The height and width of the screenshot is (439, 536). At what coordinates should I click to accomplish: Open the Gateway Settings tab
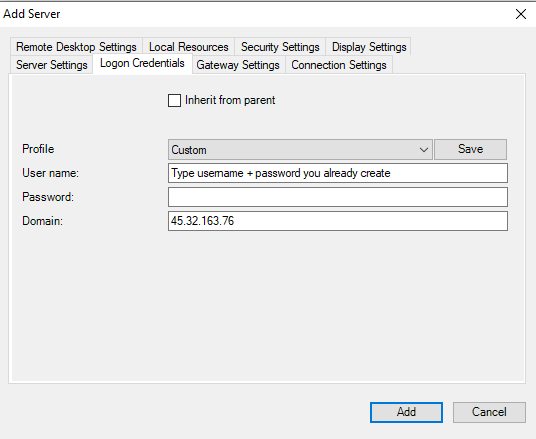click(238, 65)
